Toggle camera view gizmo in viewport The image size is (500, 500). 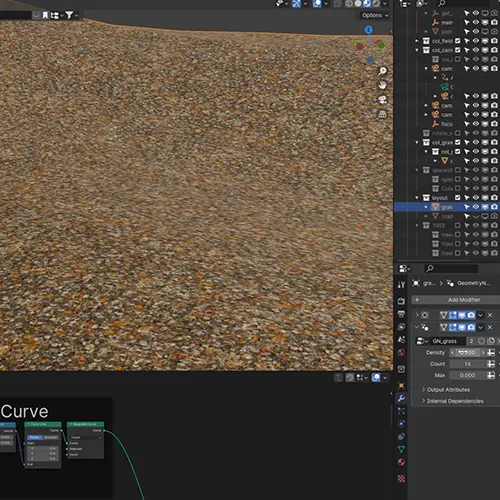pos(382,100)
